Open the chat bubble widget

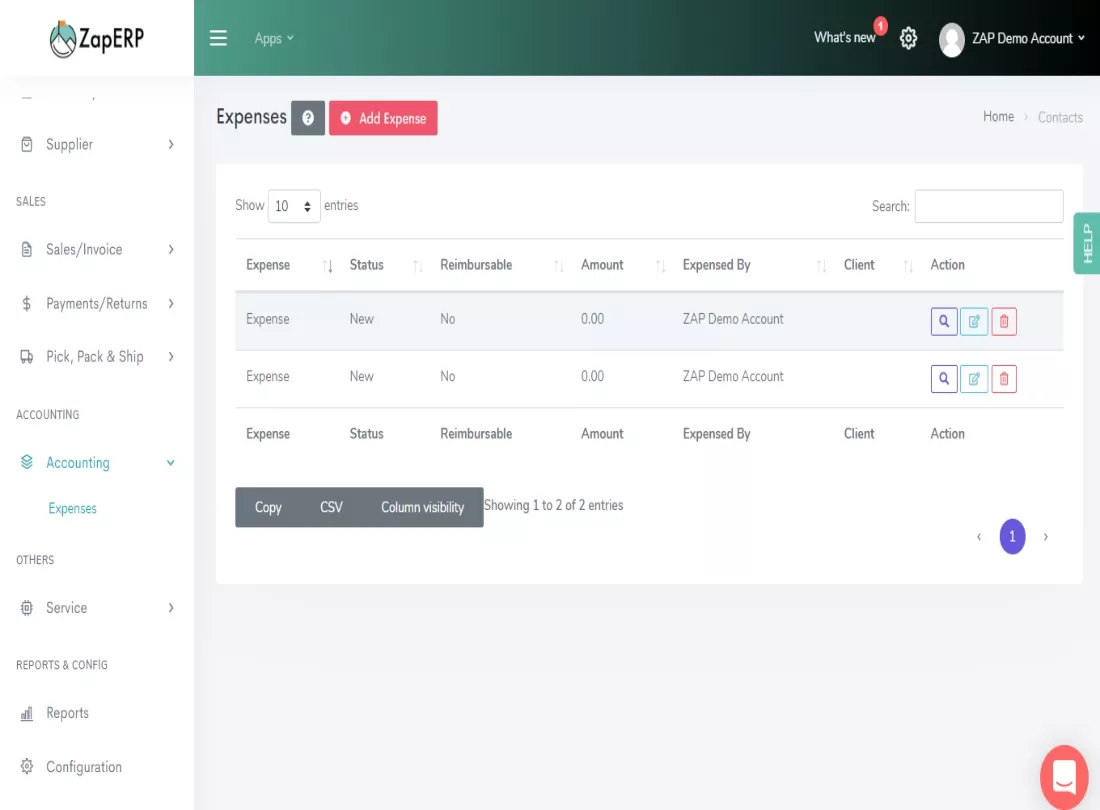pyautogui.click(x=1064, y=776)
